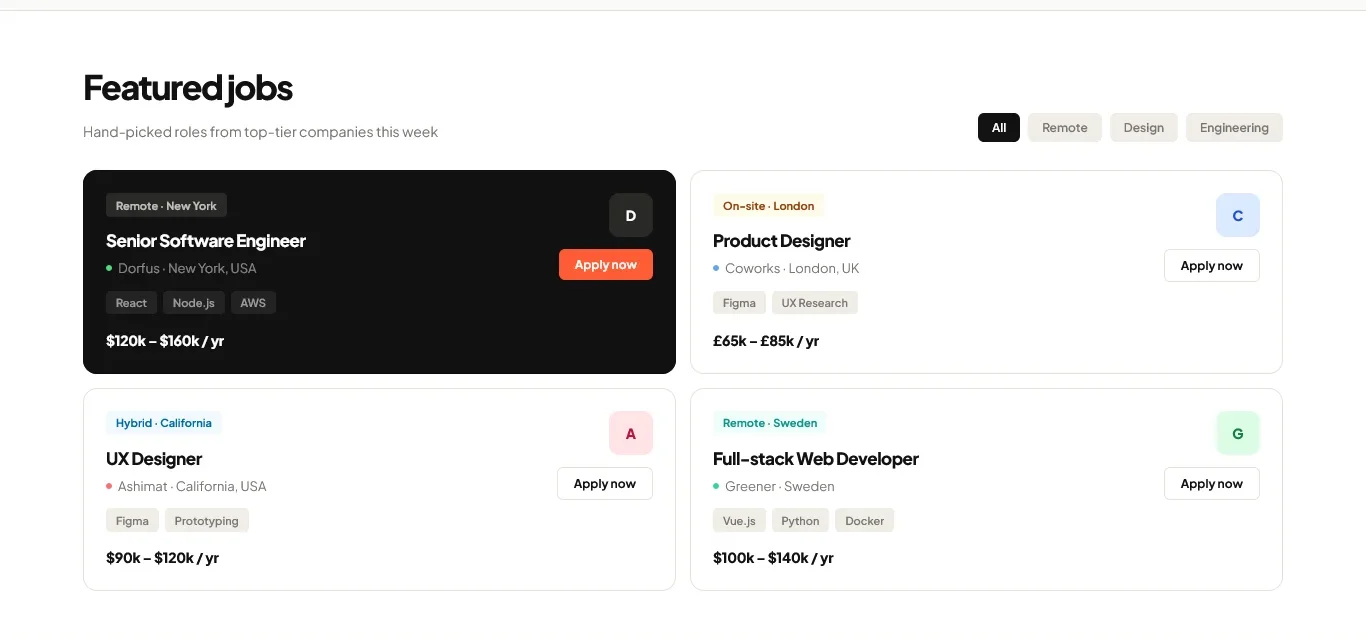This screenshot has height=639, width=1366.
Task: Click the Figma tag on UX Designer card
Action: 132,521
